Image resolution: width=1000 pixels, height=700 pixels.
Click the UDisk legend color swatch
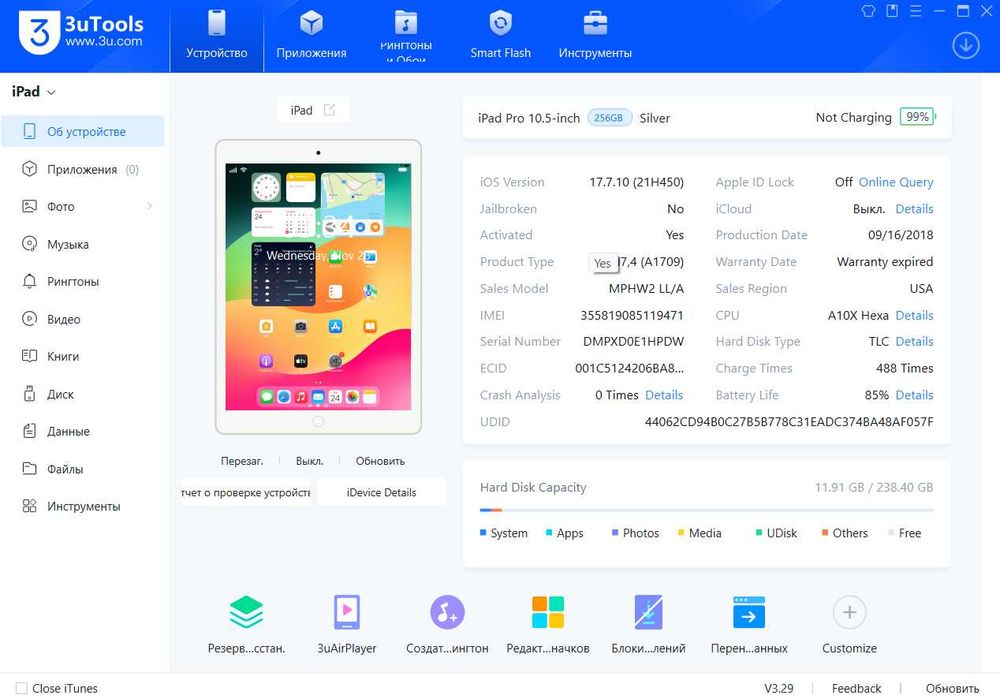(x=759, y=532)
